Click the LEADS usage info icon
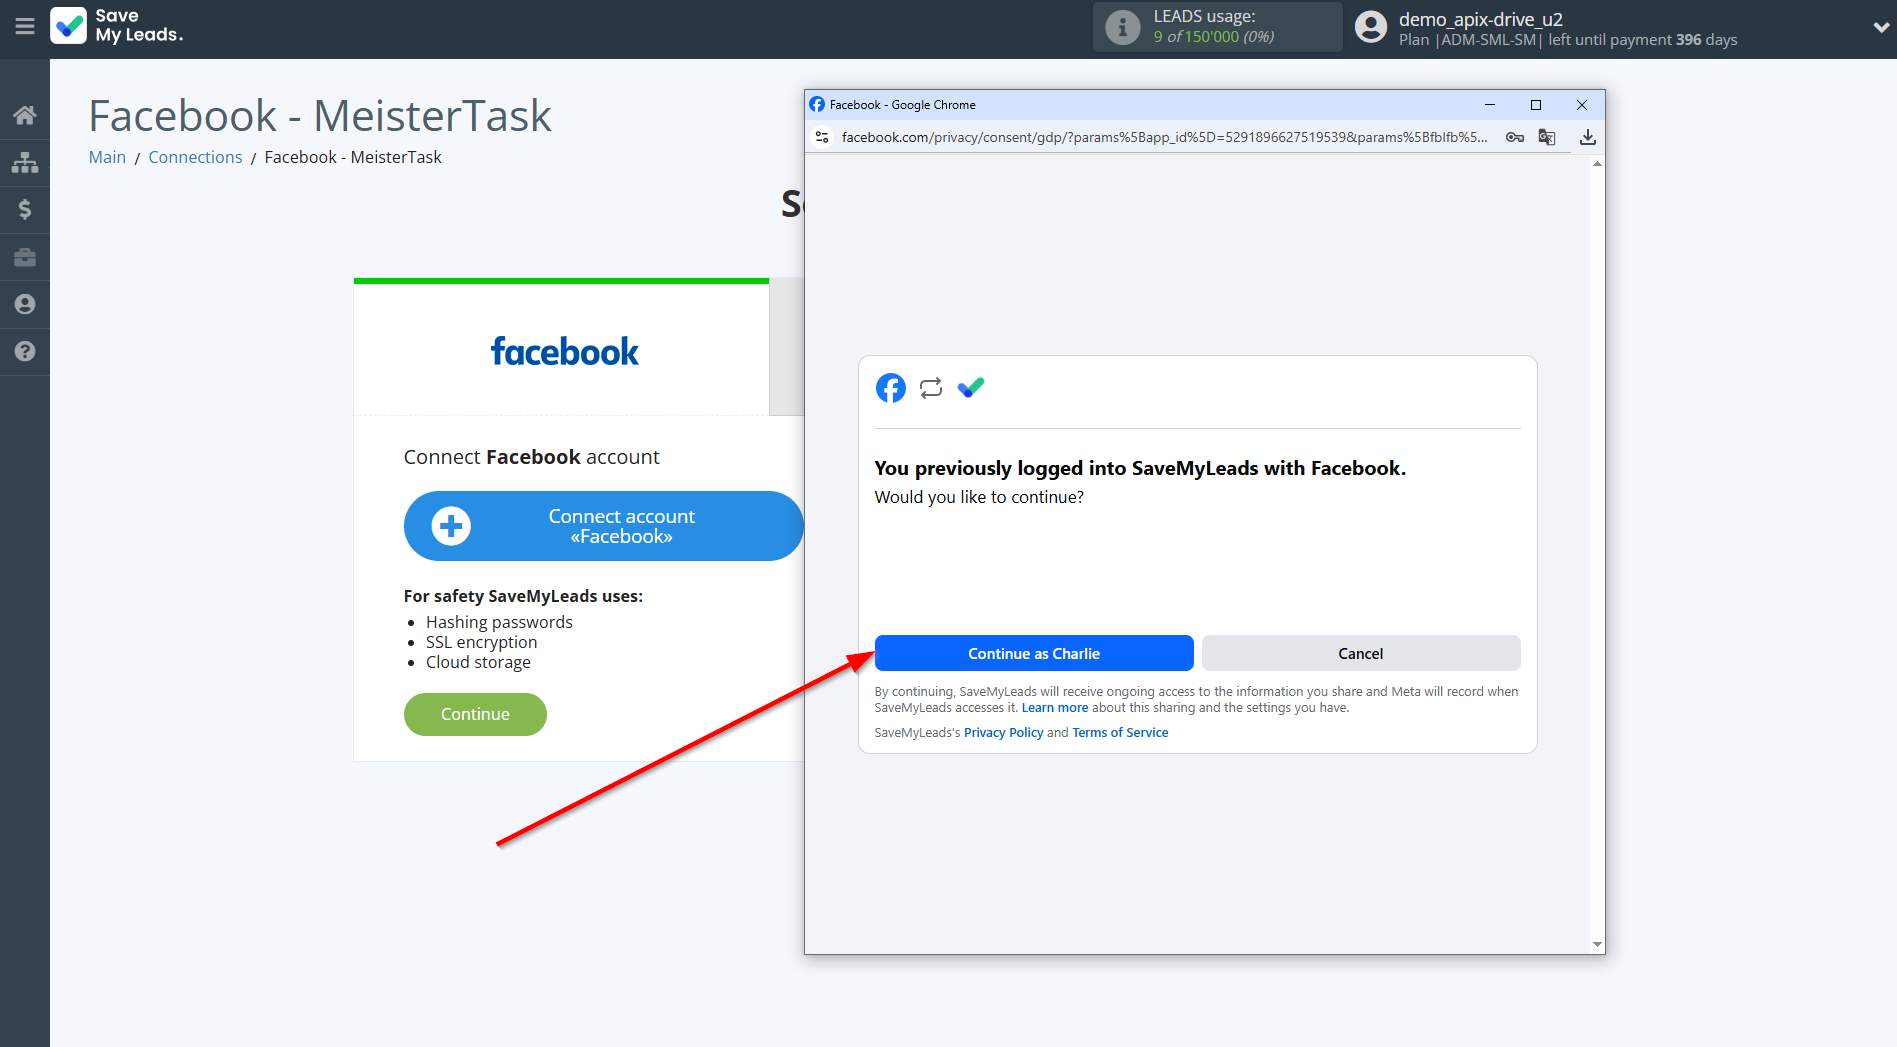This screenshot has width=1897, height=1047. (1122, 27)
